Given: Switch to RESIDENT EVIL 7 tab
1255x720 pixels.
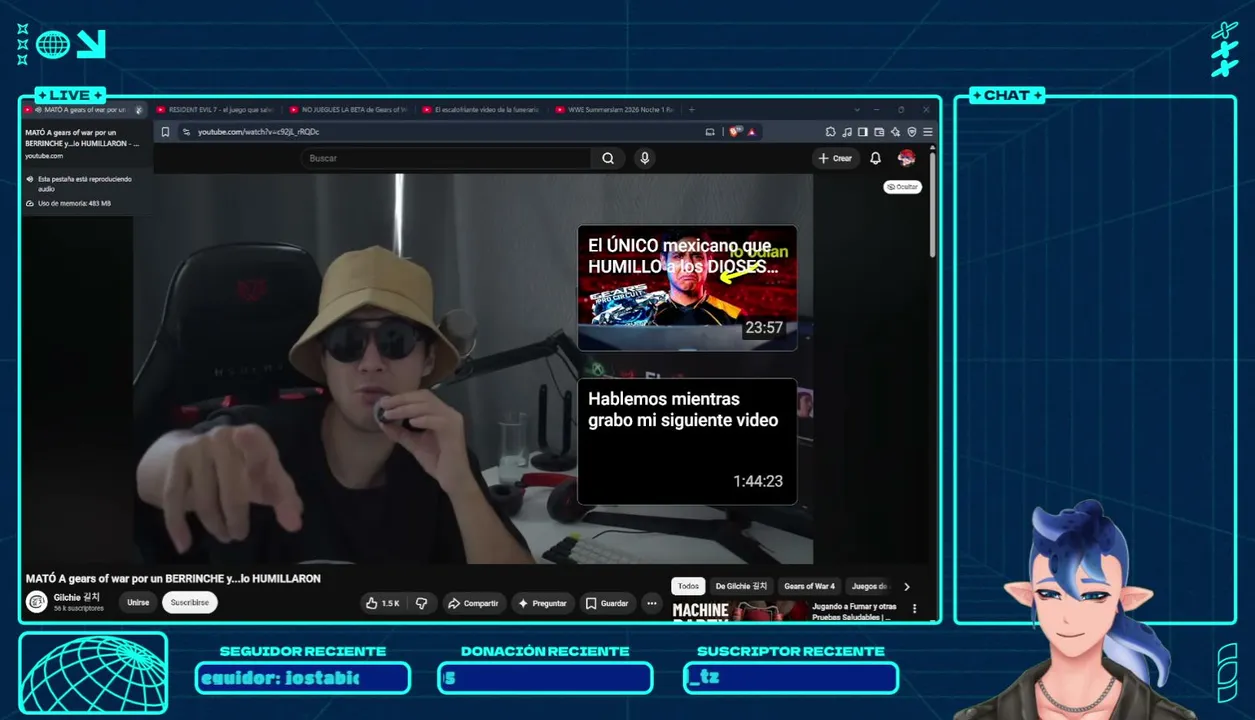Looking at the screenshot, I should [x=217, y=109].
